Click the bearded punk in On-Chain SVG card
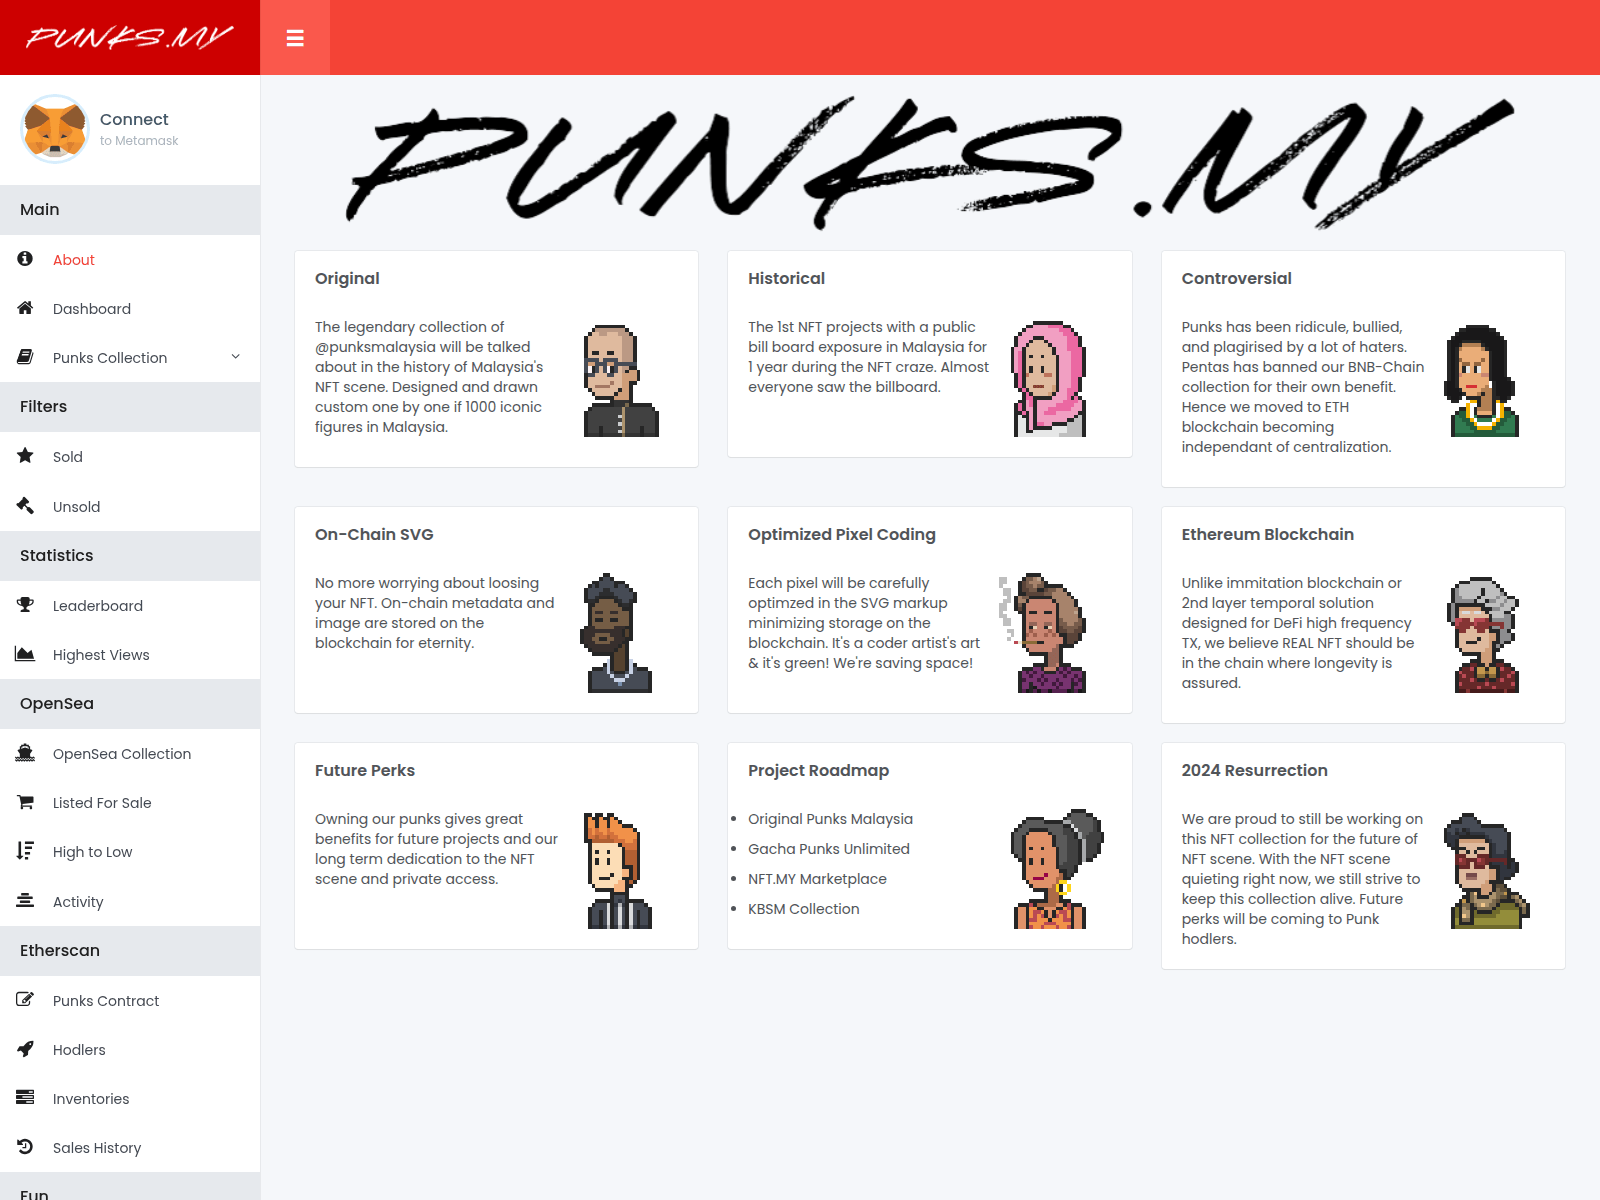This screenshot has height=1200, width=1600. coord(617,633)
